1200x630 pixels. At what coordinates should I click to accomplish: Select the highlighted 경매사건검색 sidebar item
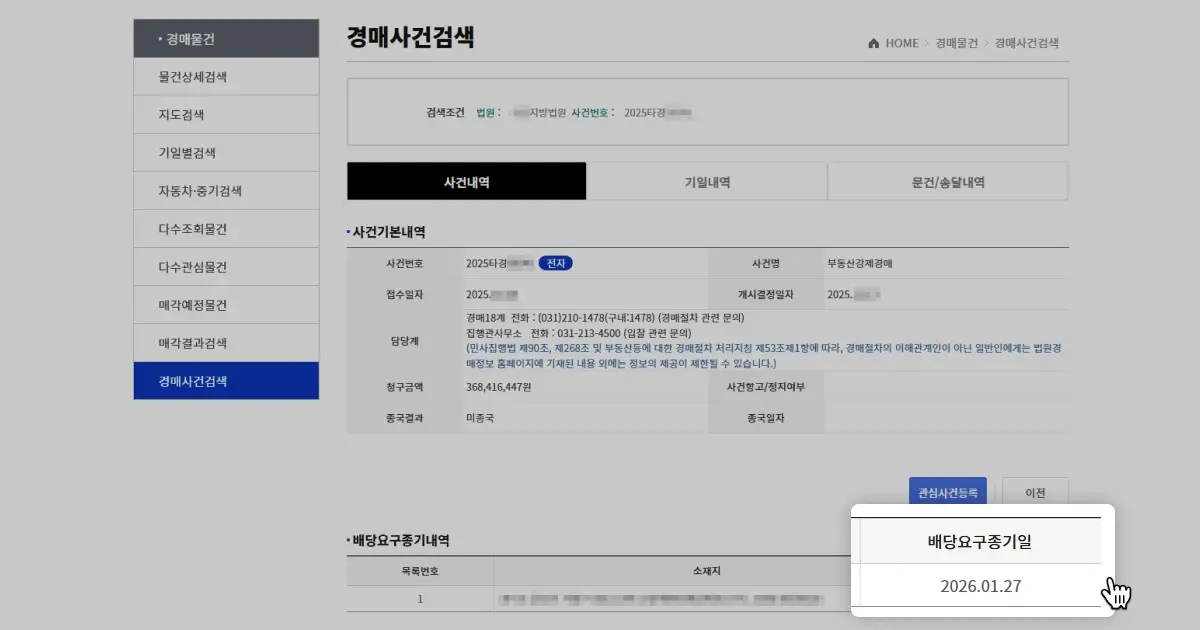[225, 381]
